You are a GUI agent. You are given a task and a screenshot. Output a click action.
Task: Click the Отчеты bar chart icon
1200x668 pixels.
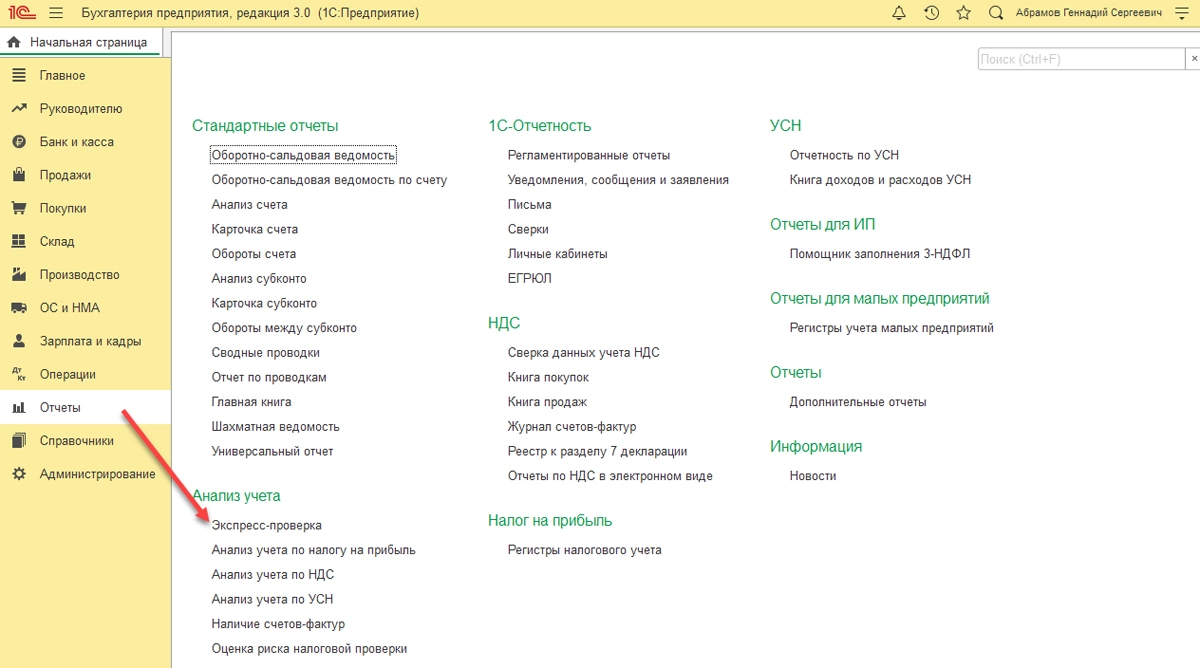coord(18,408)
